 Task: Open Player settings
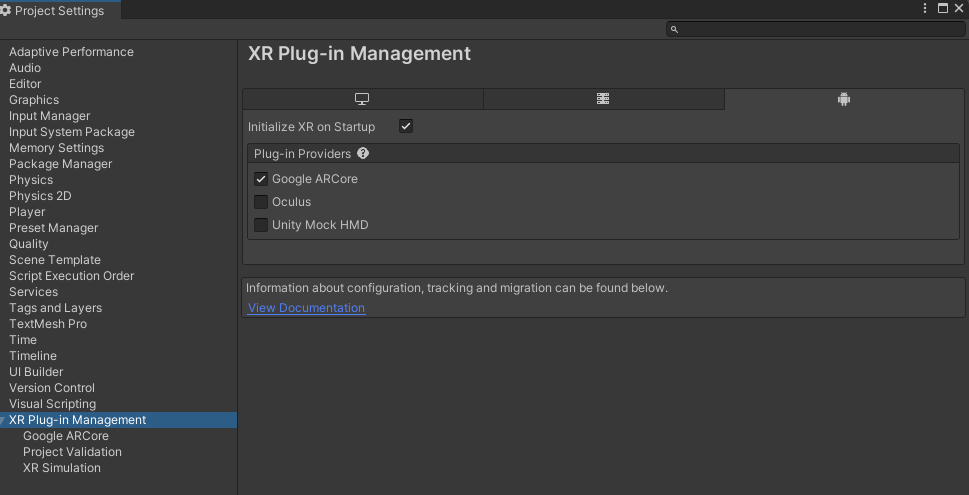[27, 212]
